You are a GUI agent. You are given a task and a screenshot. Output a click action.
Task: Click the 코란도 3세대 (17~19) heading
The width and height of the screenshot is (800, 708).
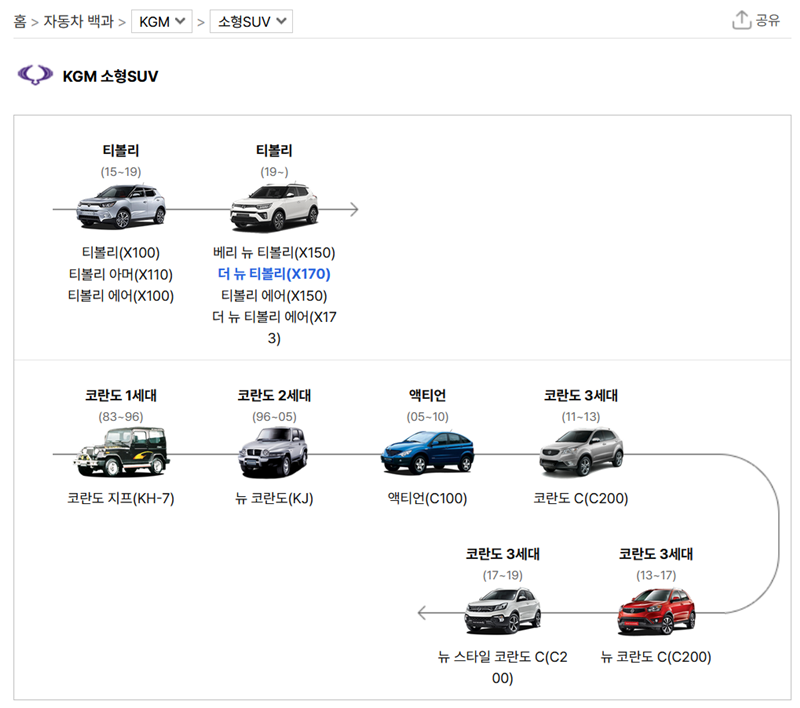(x=503, y=554)
